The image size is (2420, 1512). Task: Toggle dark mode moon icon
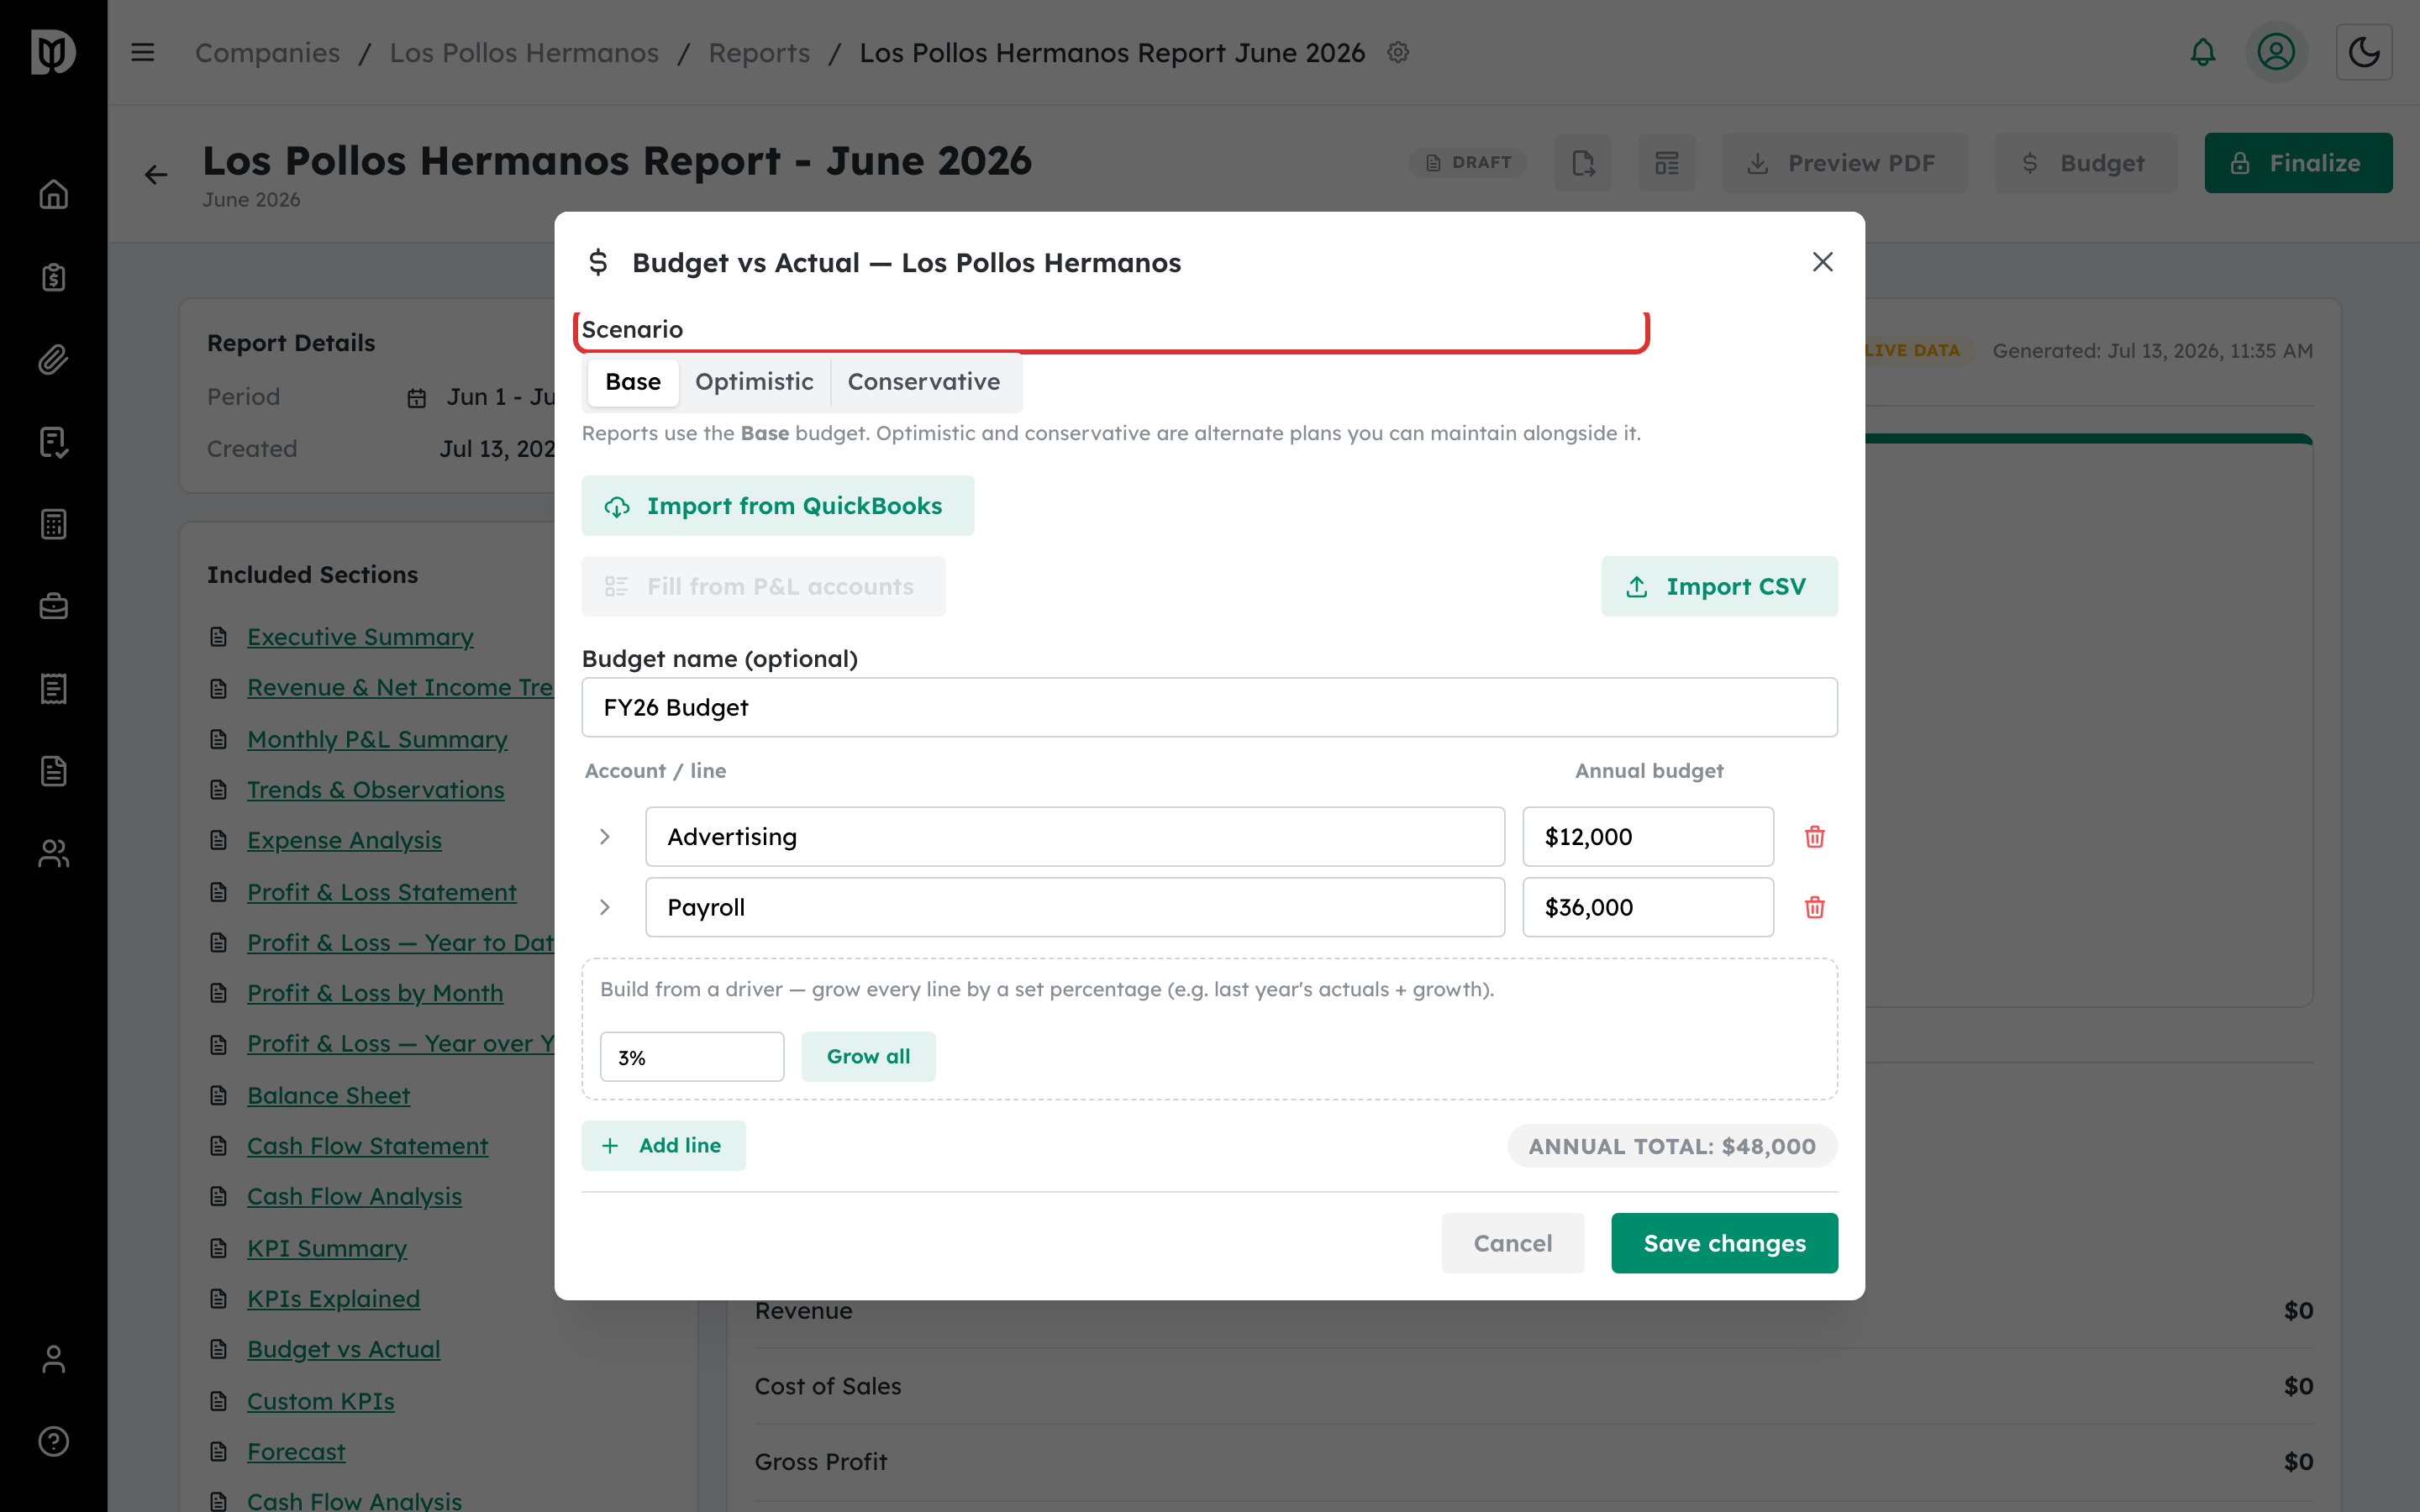click(x=2364, y=52)
